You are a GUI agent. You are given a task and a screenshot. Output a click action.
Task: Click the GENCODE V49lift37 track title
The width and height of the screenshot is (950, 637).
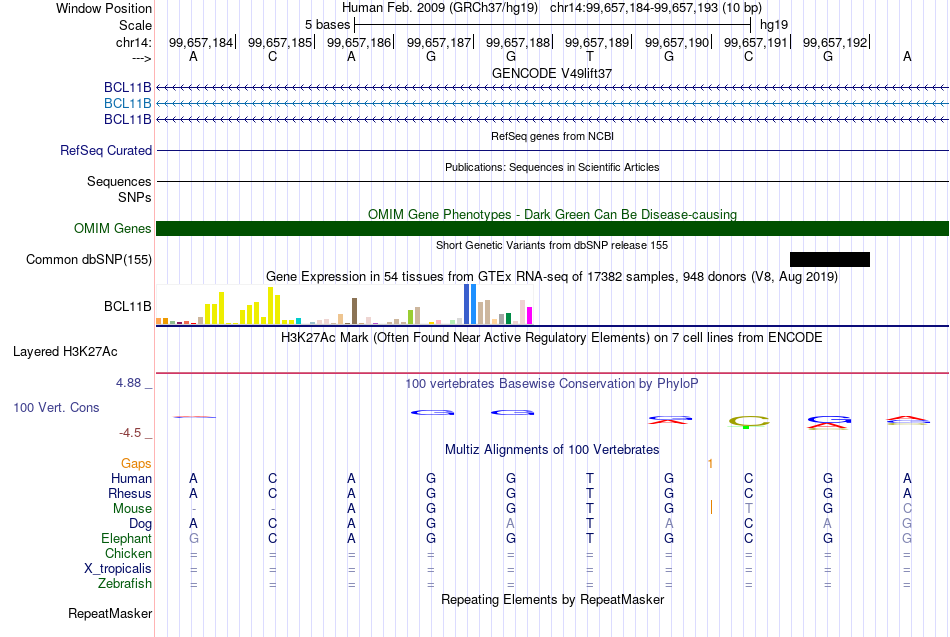[552, 73]
